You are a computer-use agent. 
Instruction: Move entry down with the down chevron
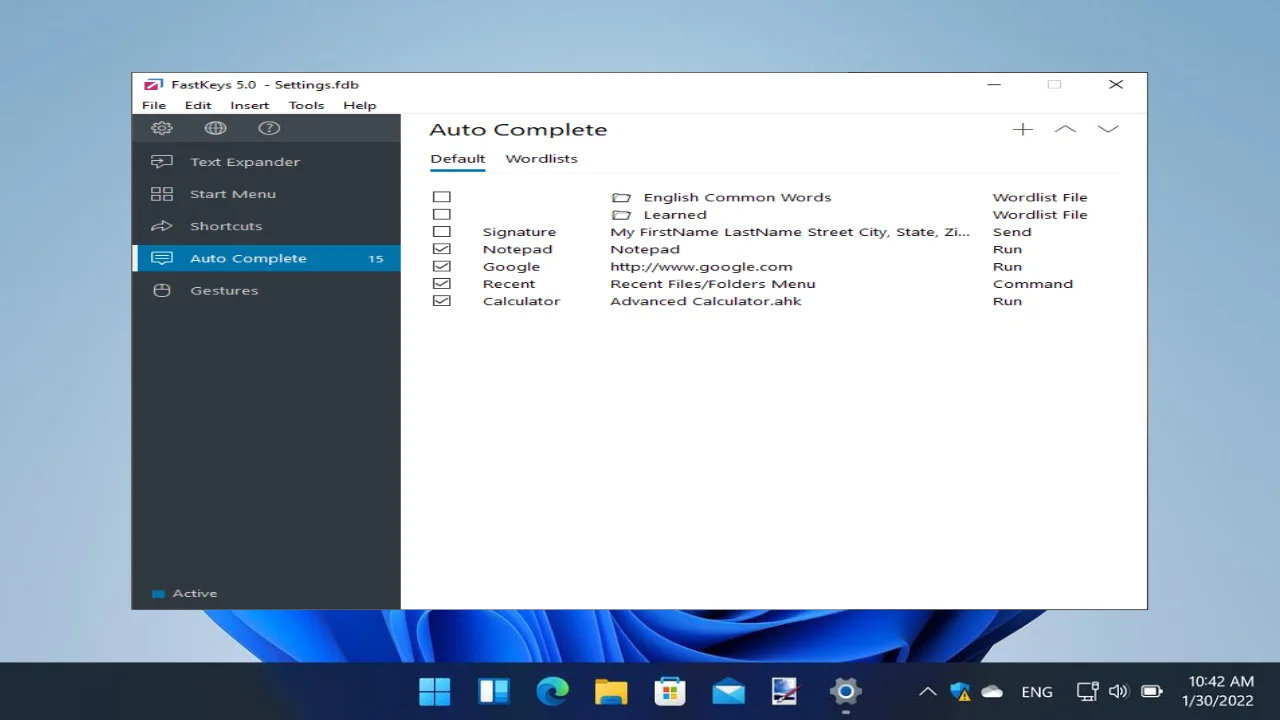(x=1108, y=129)
